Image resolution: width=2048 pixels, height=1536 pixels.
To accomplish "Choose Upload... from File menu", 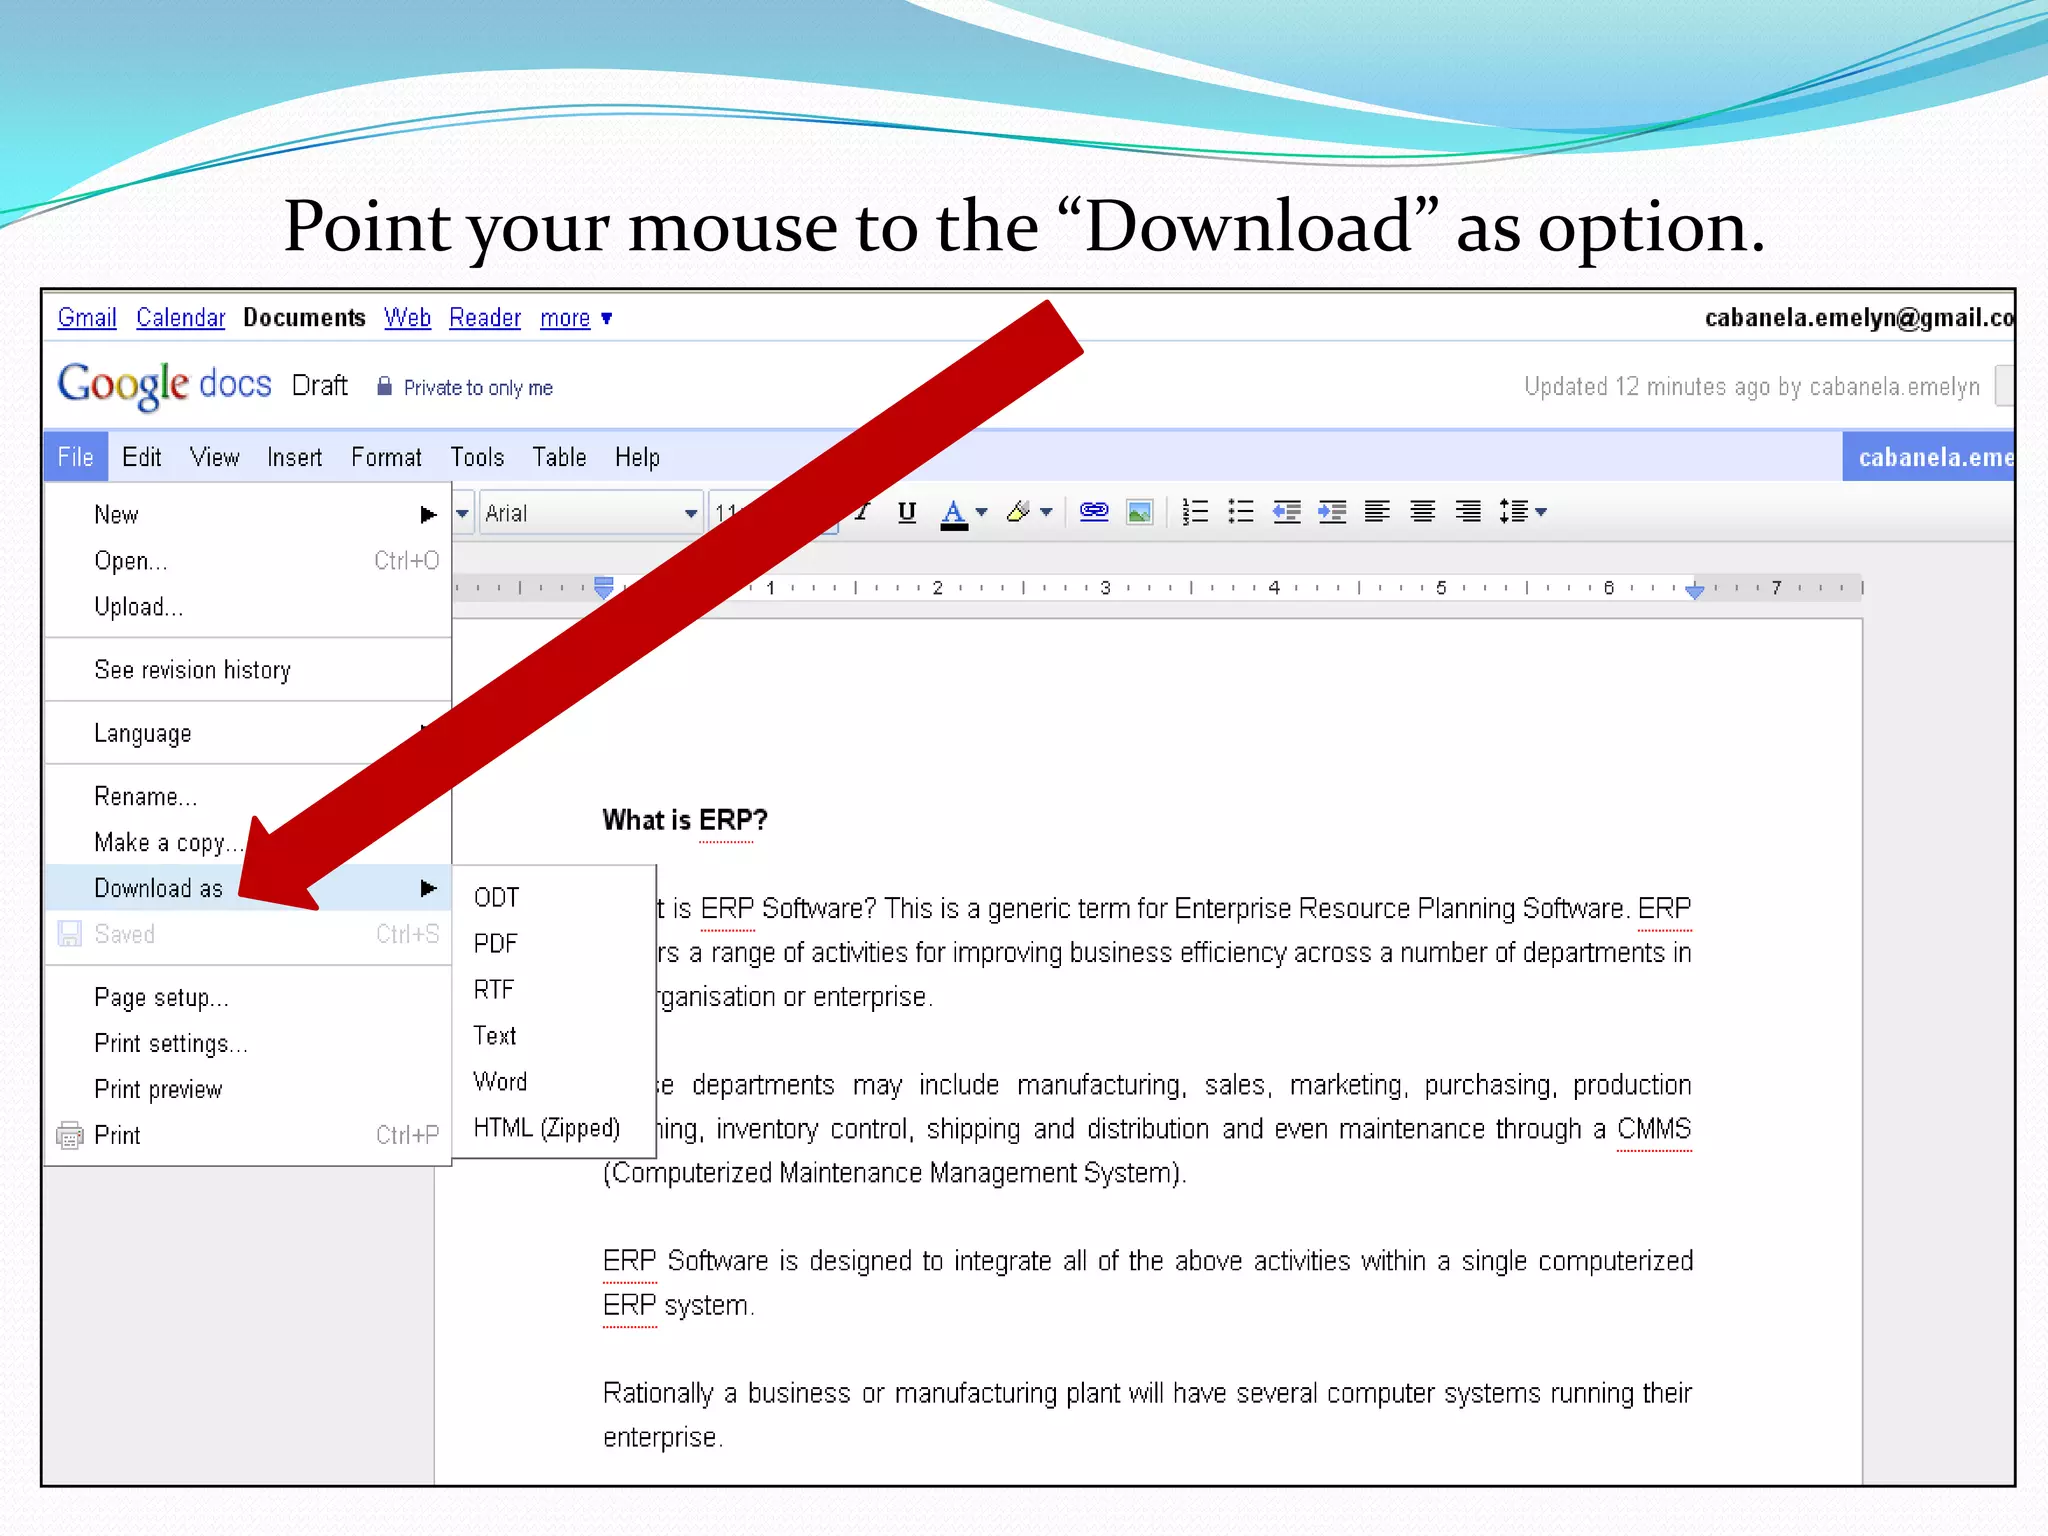I will 248,606.
